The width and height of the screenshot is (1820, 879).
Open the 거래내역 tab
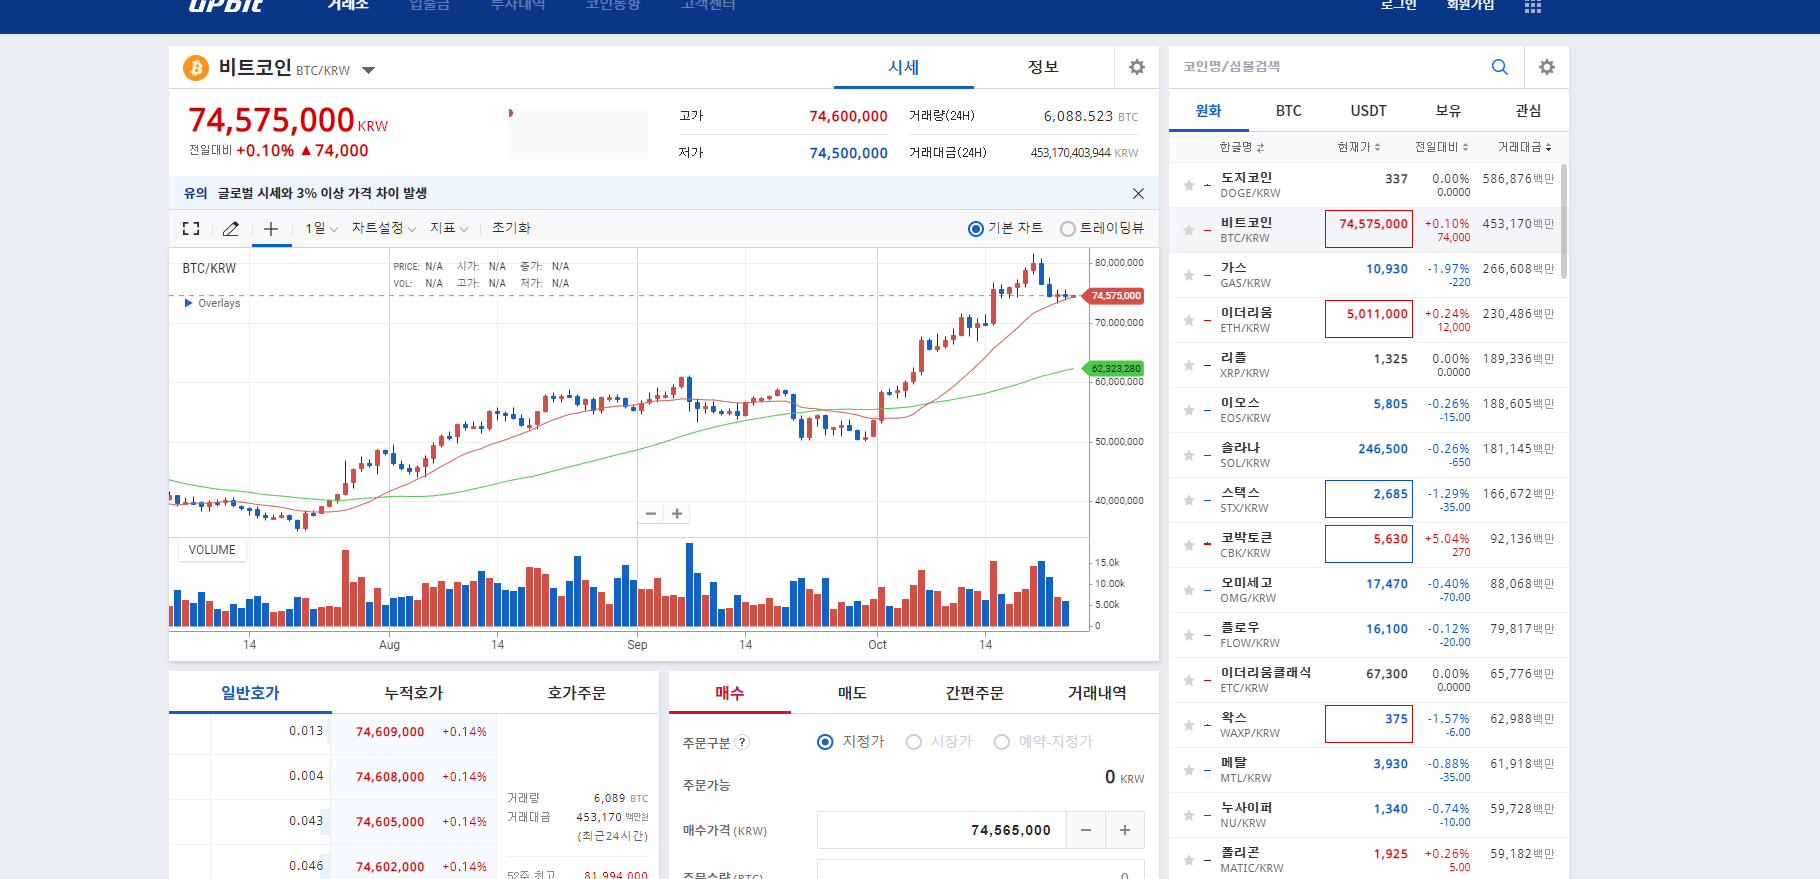click(1097, 692)
